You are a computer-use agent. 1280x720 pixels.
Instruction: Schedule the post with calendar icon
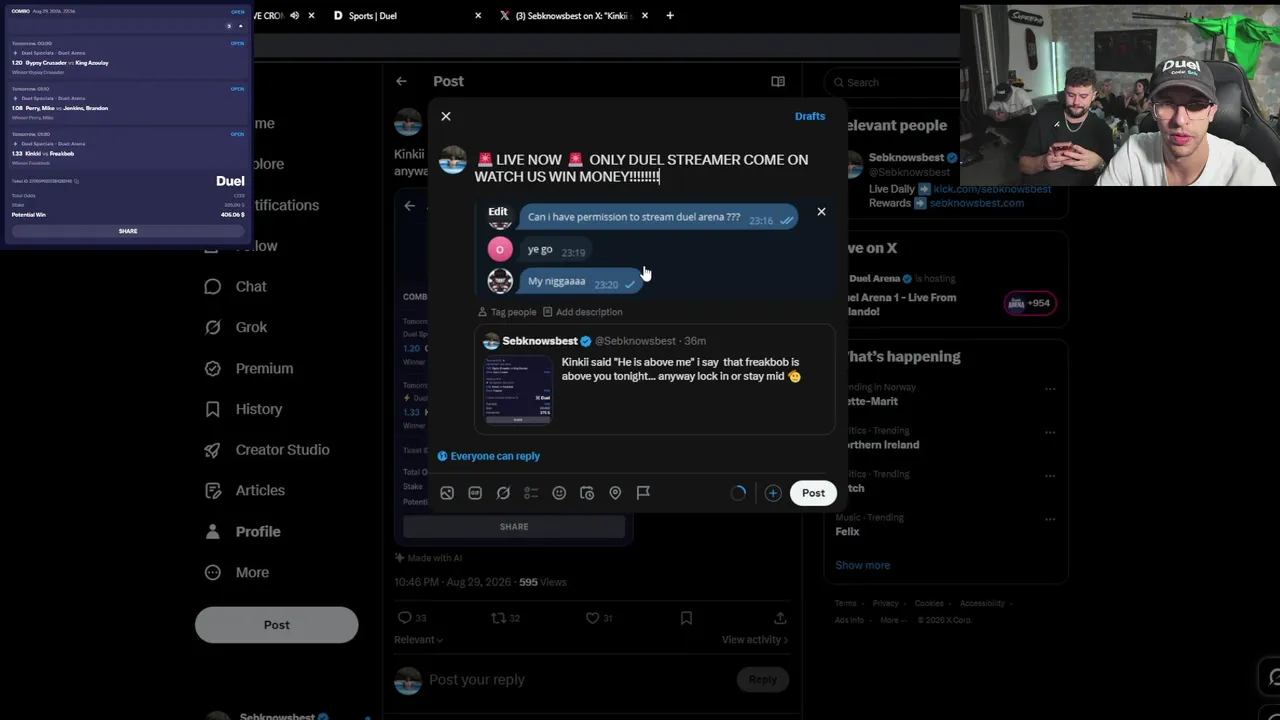pyautogui.click(x=587, y=493)
